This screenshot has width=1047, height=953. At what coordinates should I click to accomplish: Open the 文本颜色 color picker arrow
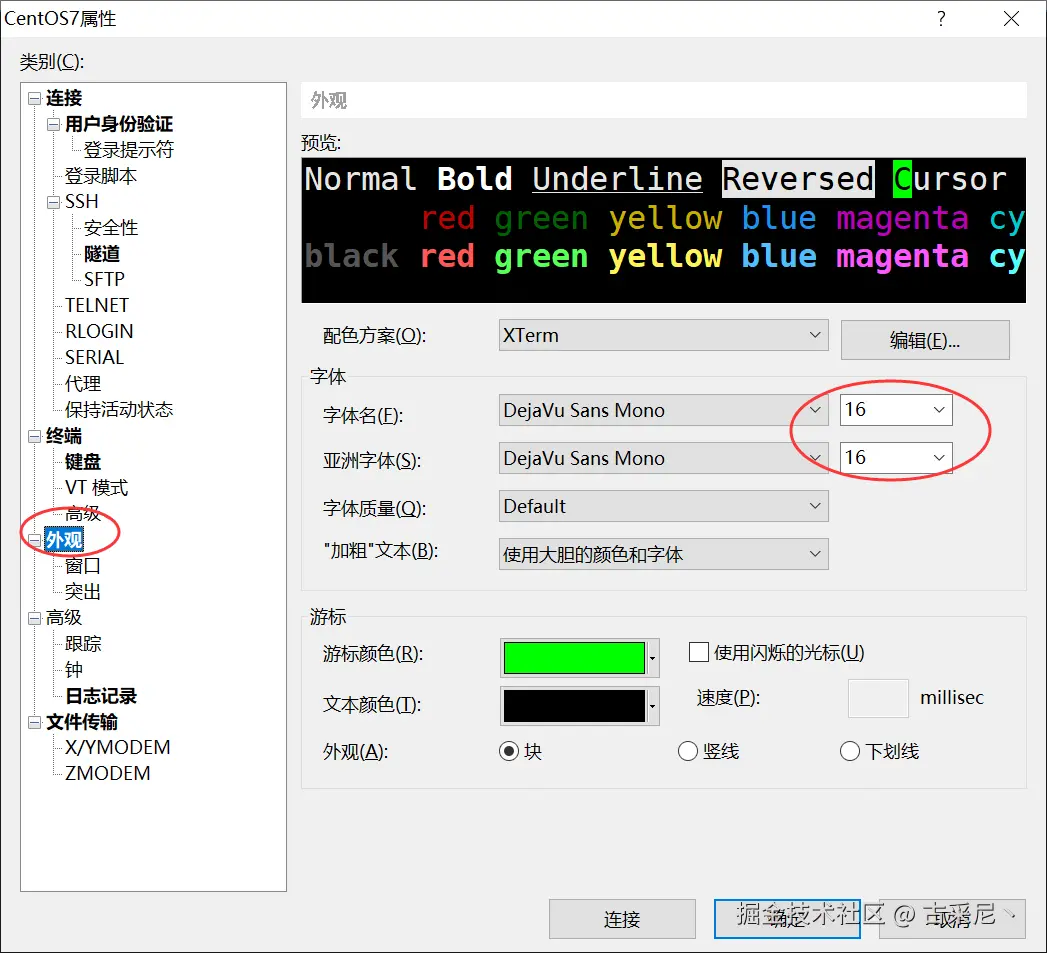point(653,705)
